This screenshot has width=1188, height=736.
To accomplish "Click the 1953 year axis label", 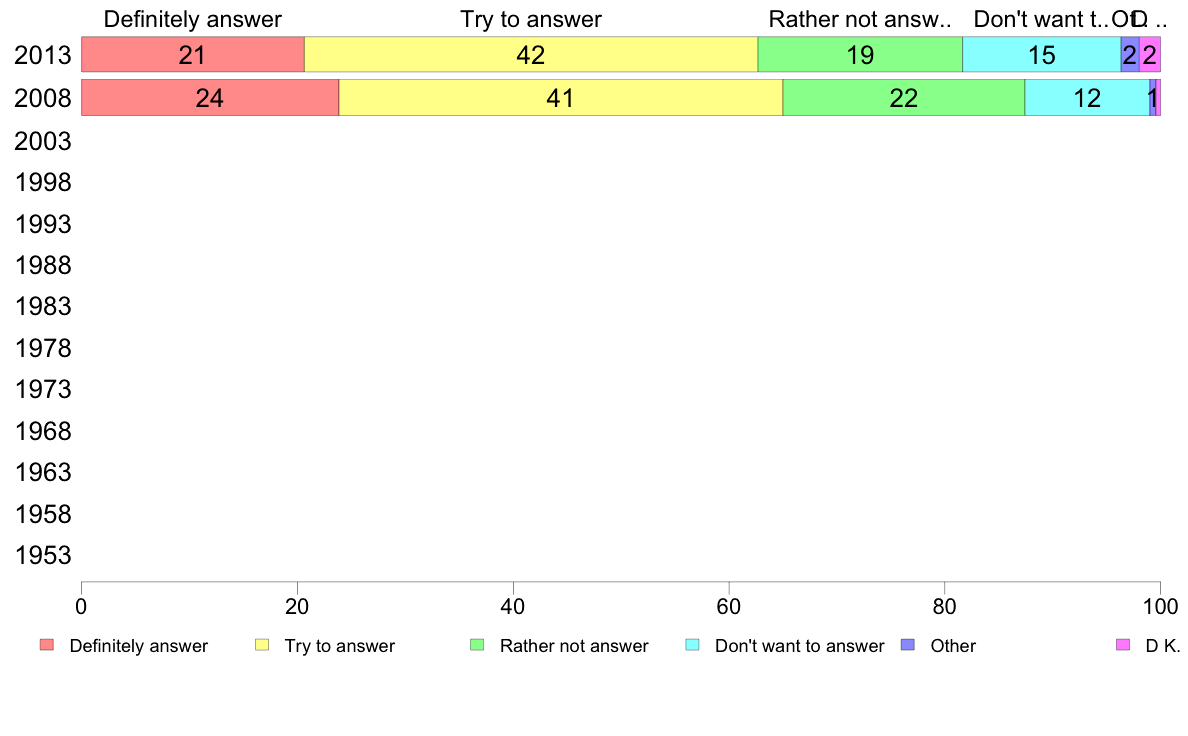I will 42,556.
